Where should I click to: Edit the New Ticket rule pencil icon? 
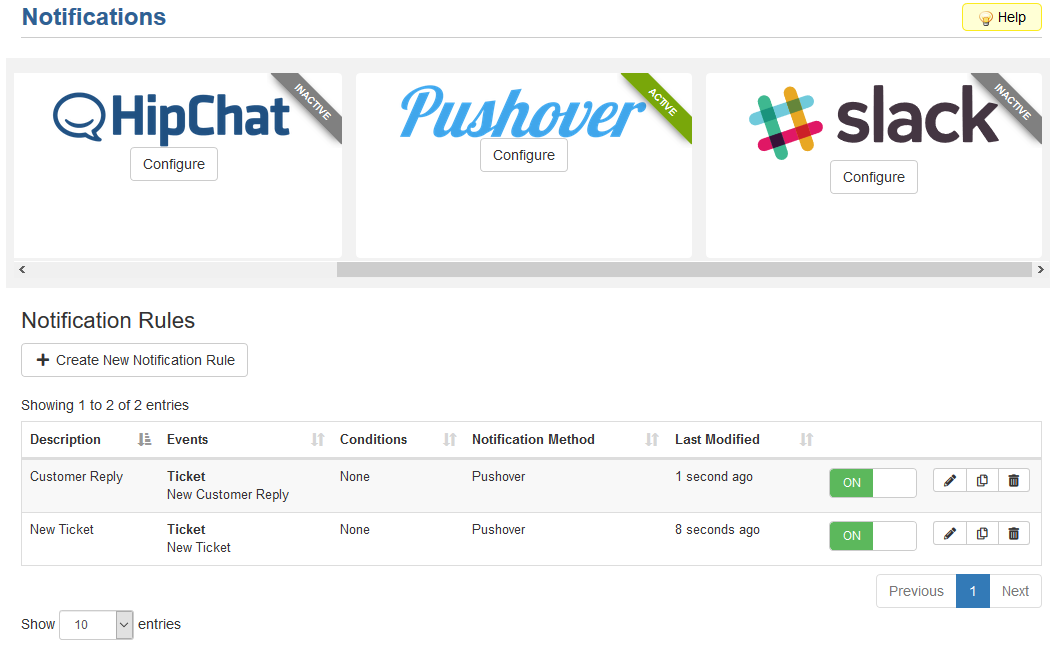(949, 534)
